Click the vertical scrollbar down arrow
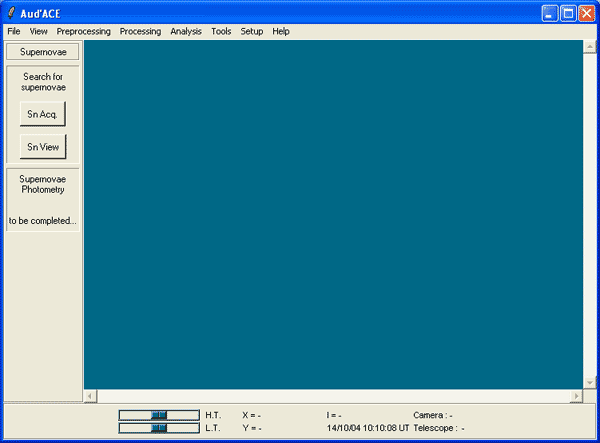Image resolution: width=600 pixels, height=443 pixels. [590, 383]
